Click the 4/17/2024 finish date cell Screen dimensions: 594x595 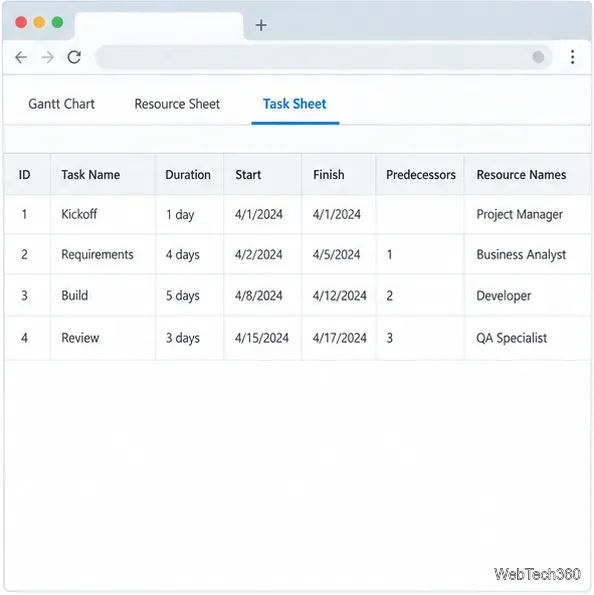coord(339,338)
